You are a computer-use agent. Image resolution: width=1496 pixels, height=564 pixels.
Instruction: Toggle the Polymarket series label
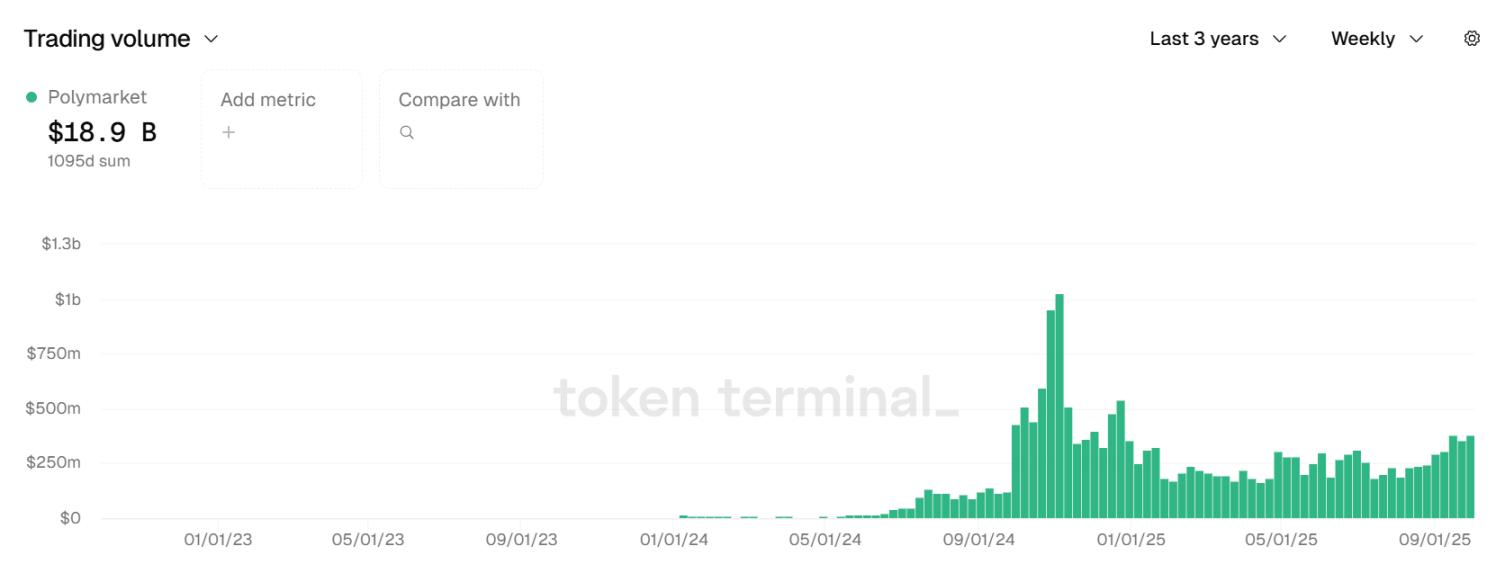coord(97,97)
